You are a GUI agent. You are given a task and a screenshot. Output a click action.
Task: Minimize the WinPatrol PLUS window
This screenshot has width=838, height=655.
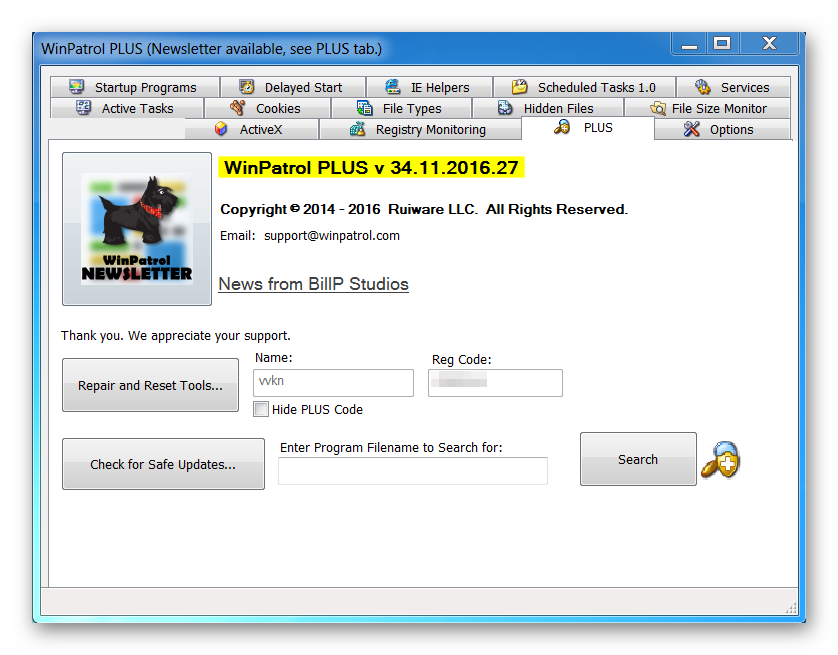(x=689, y=44)
